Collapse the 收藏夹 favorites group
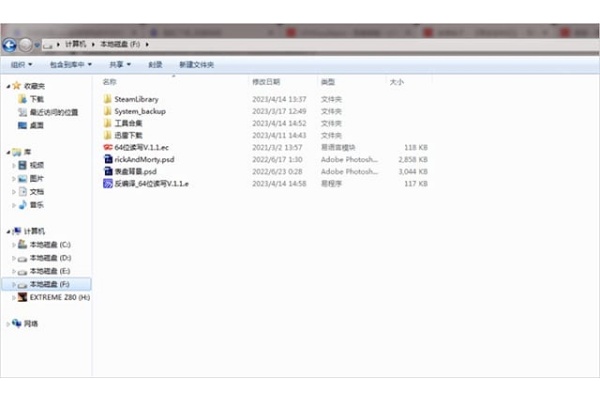The image size is (600, 400). tap(8, 87)
